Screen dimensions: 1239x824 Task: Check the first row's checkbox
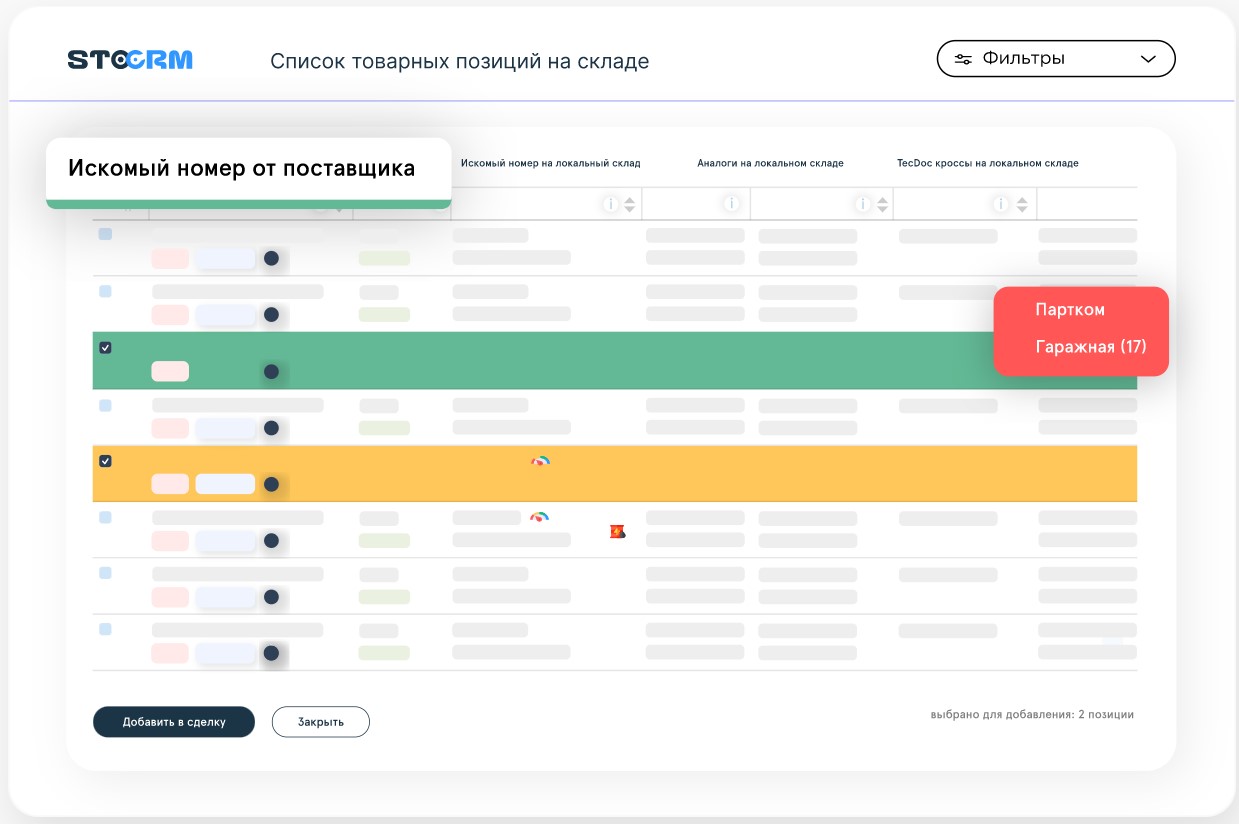[105, 234]
